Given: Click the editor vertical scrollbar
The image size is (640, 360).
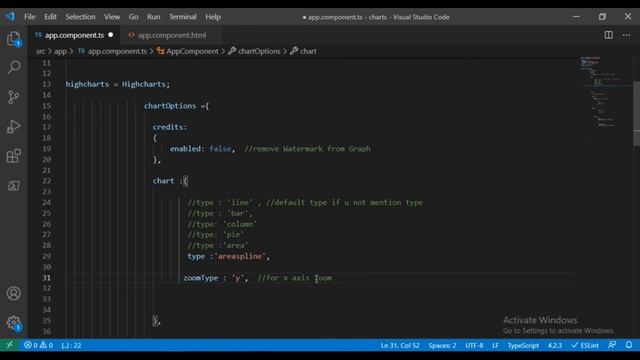Looking at the screenshot, I should click(x=636, y=113).
